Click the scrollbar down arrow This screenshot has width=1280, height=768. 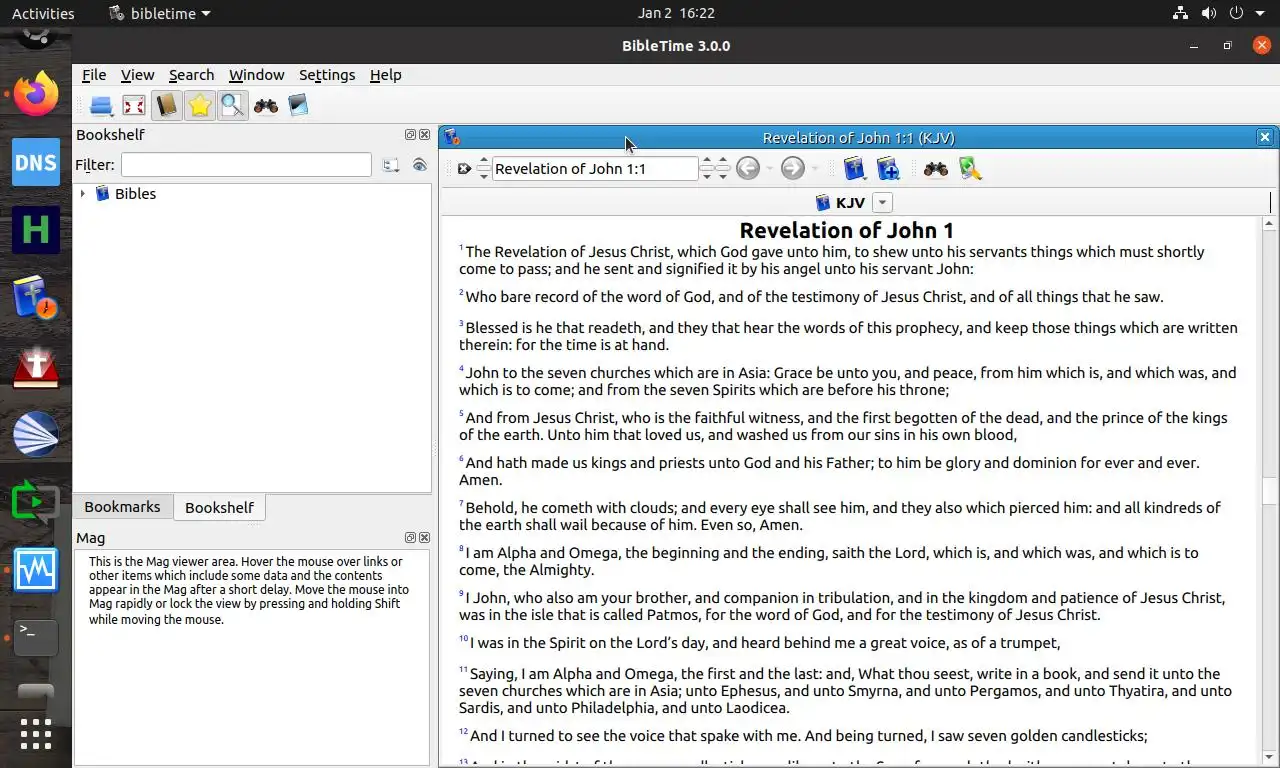1269,756
